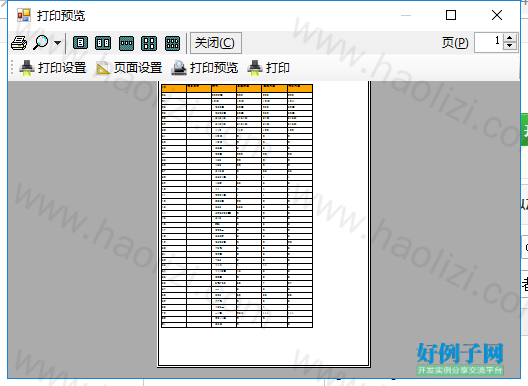Open the zoom level dropdown arrow

coord(58,43)
